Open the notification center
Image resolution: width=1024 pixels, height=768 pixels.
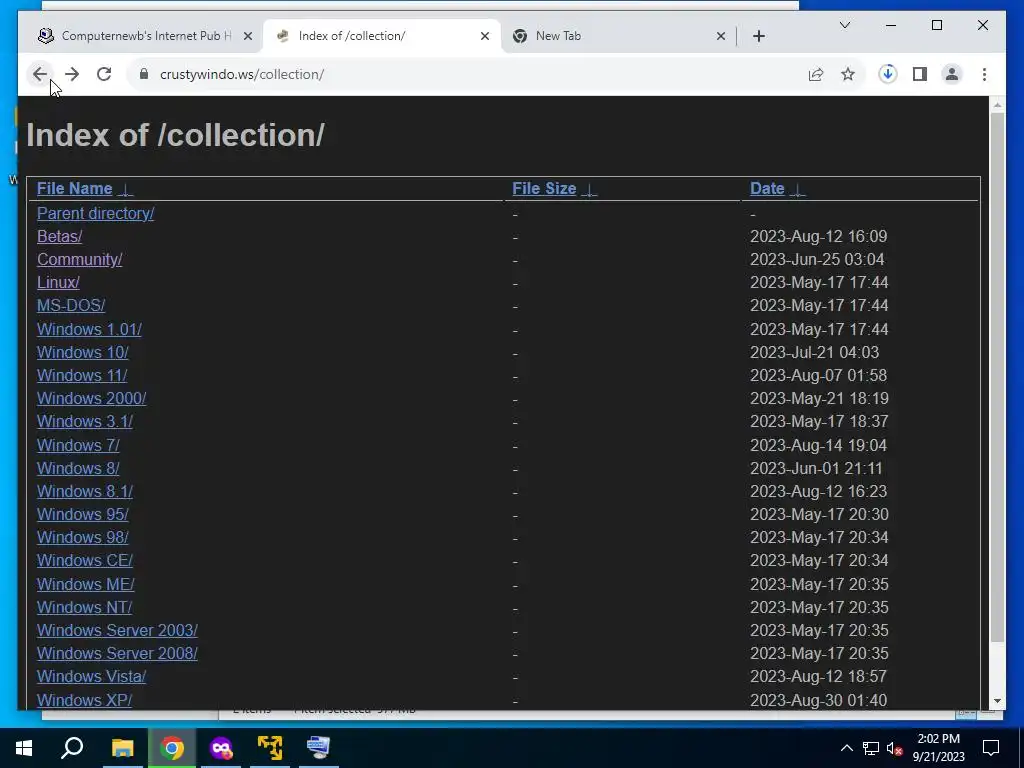(x=991, y=748)
